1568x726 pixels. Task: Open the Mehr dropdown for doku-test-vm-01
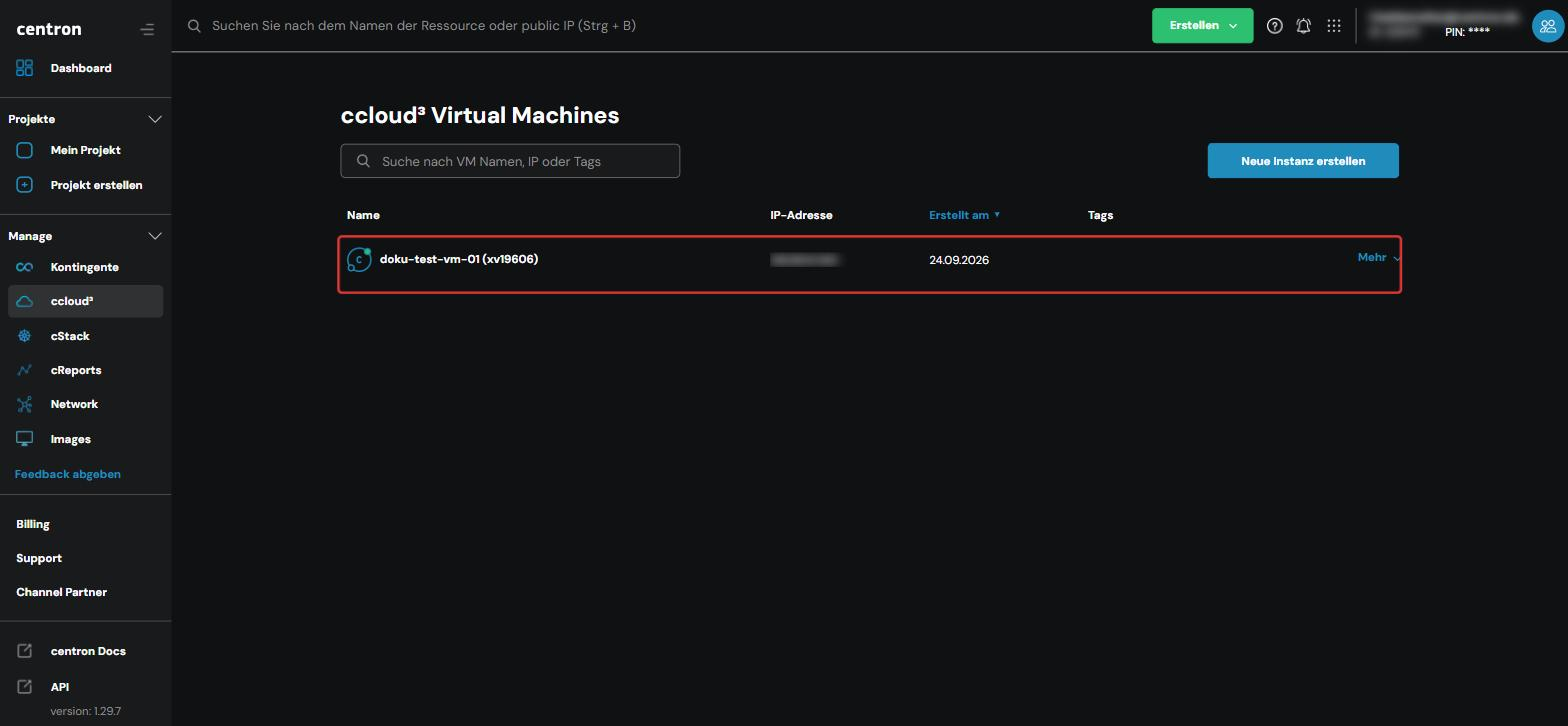1378,258
